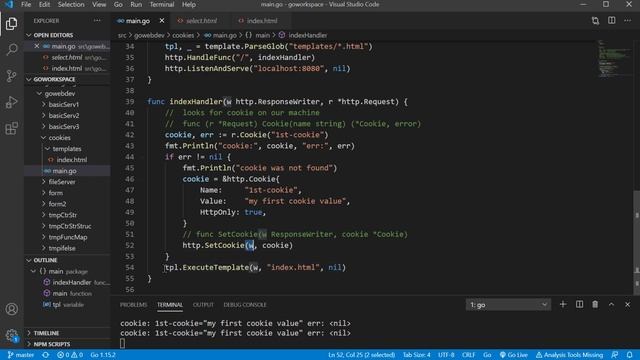Switch to the Output panel tab
The image size is (640, 360).
[x=203, y=305]
